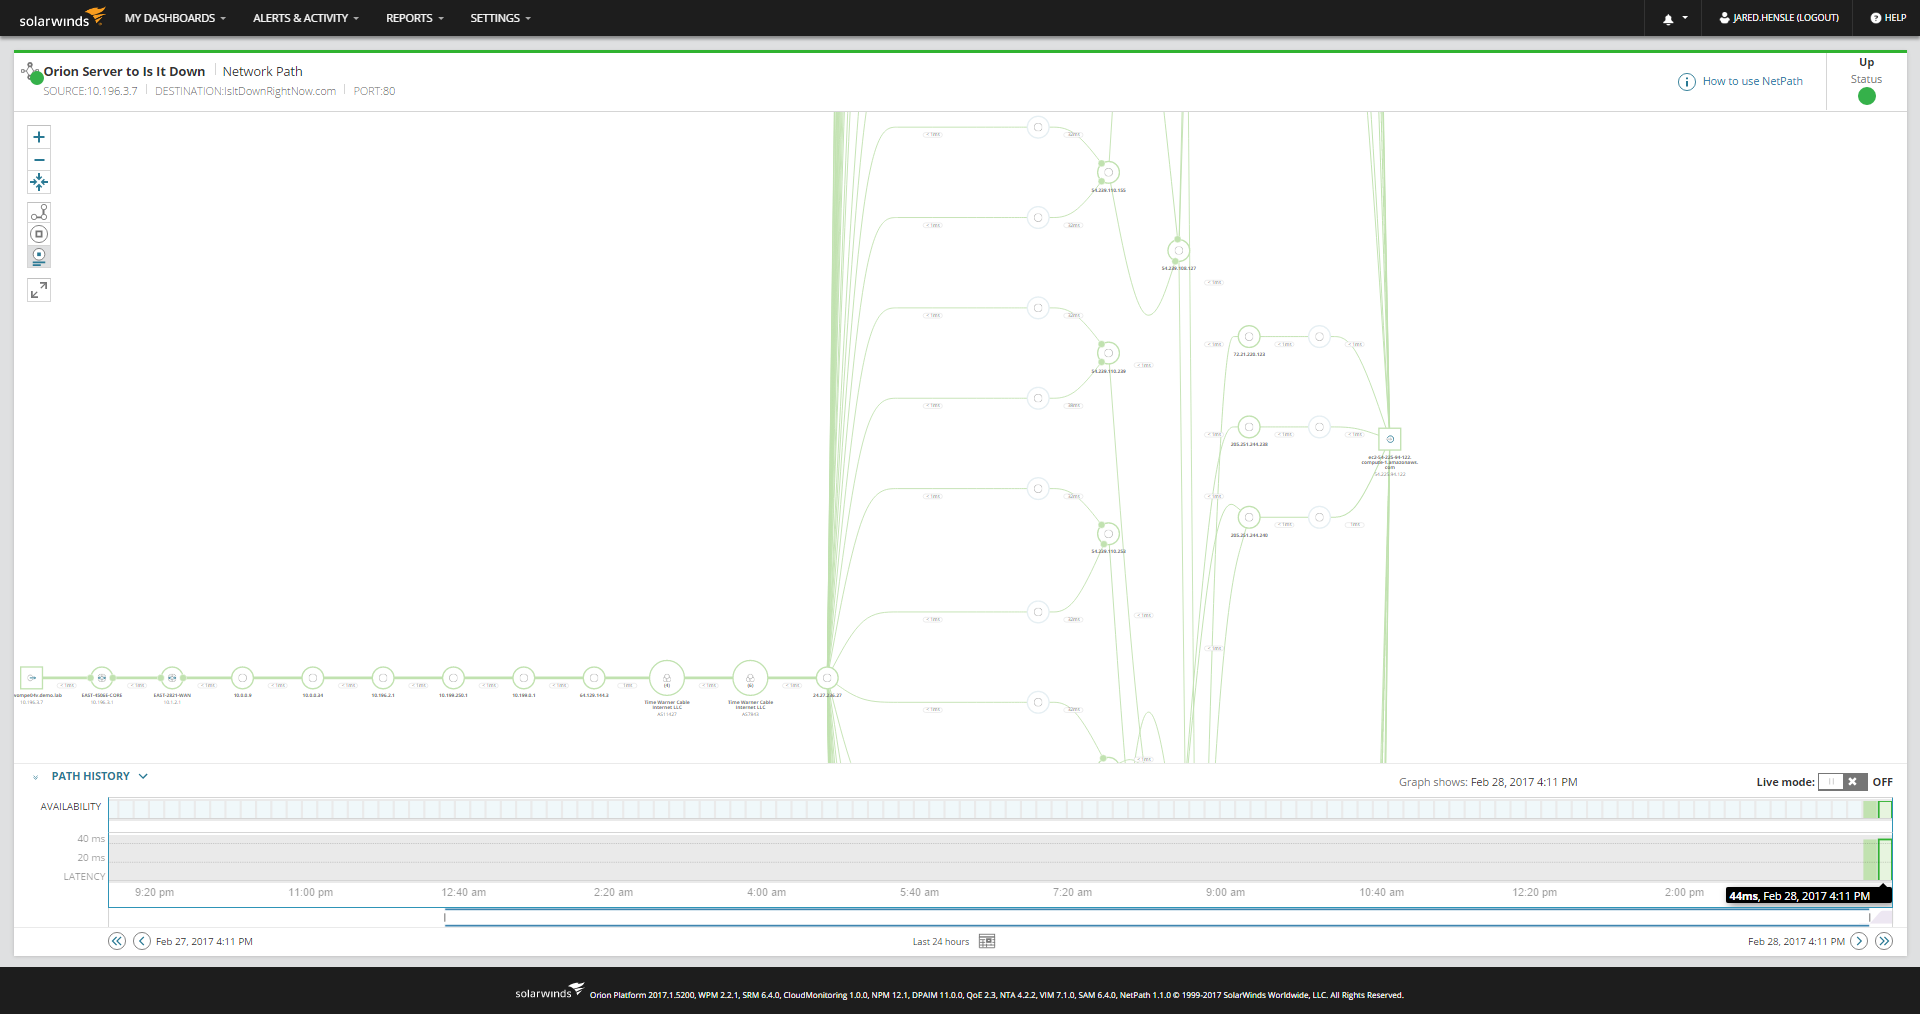
Task: Select the 10.0.0.9 hop node
Action: [242, 678]
